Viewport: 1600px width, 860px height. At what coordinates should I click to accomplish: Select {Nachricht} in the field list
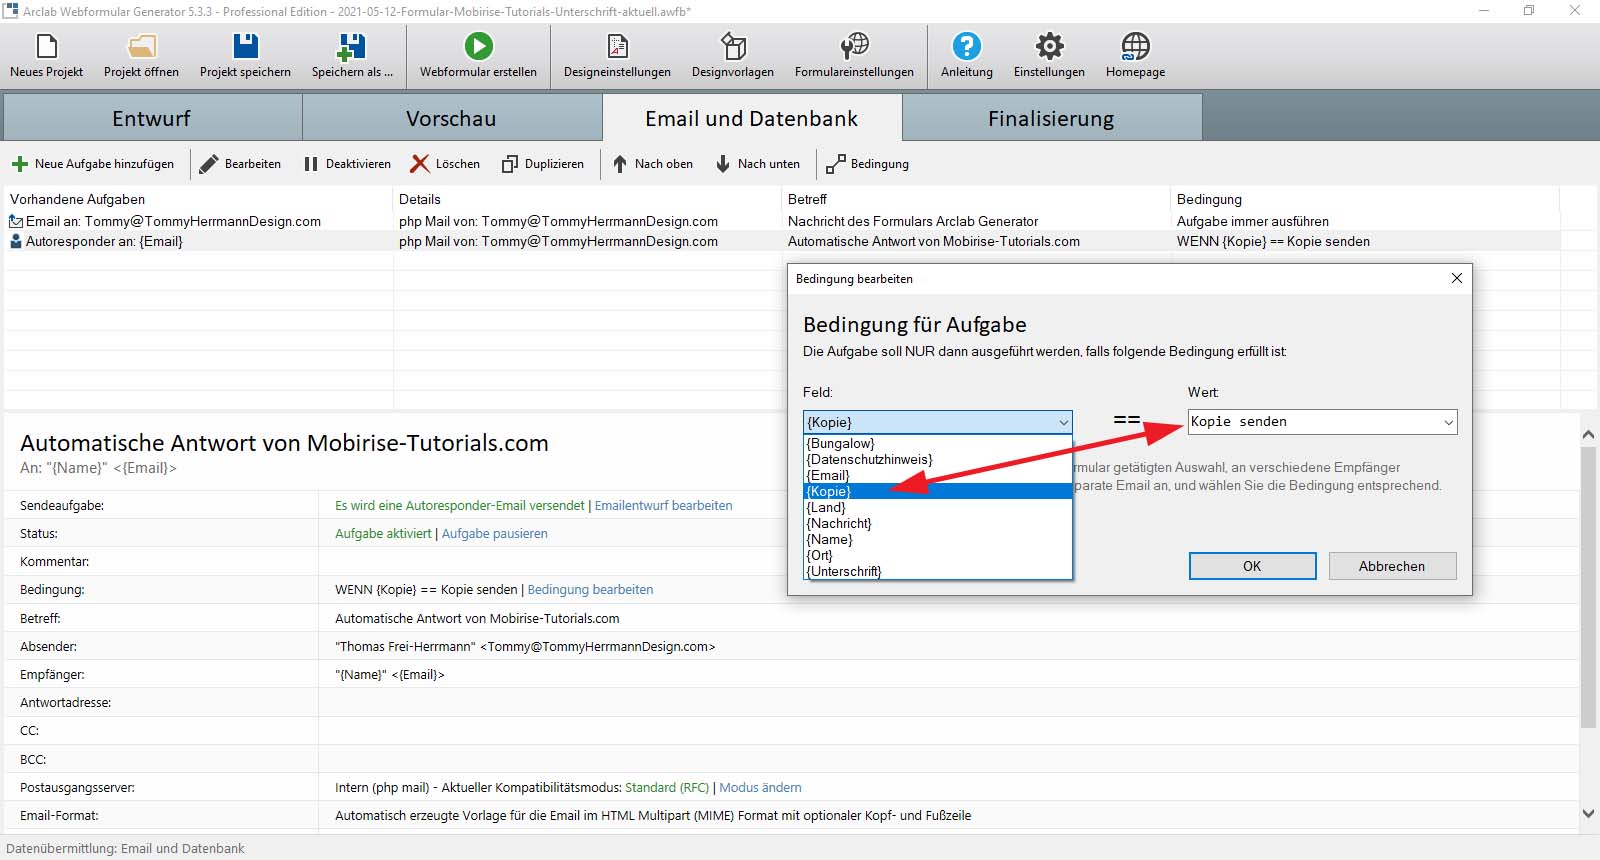pyautogui.click(x=839, y=524)
